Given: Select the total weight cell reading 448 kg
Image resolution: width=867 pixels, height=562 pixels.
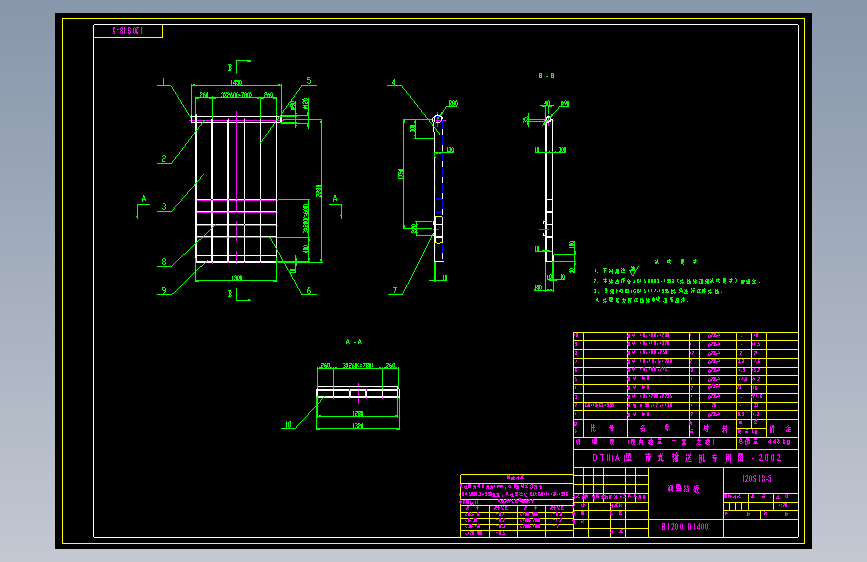Looking at the screenshot, I should point(767,442).
